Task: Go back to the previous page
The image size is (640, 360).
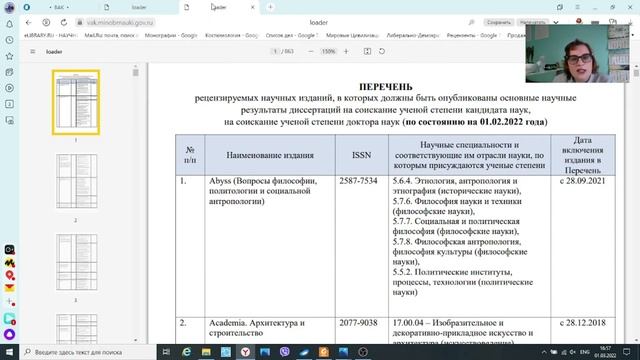Action: click(28, 22)
